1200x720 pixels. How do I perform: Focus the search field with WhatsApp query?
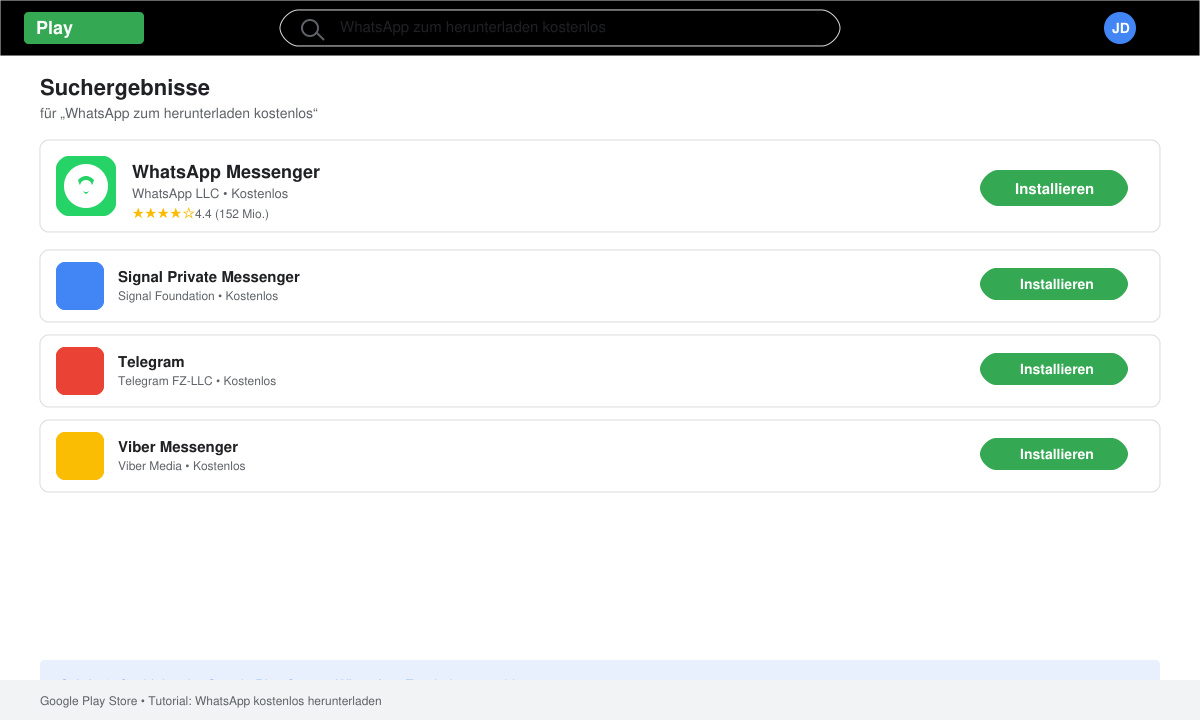560,28
